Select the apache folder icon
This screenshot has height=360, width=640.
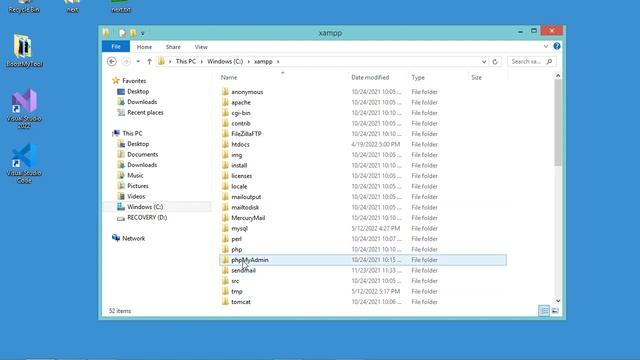(225, 102)
